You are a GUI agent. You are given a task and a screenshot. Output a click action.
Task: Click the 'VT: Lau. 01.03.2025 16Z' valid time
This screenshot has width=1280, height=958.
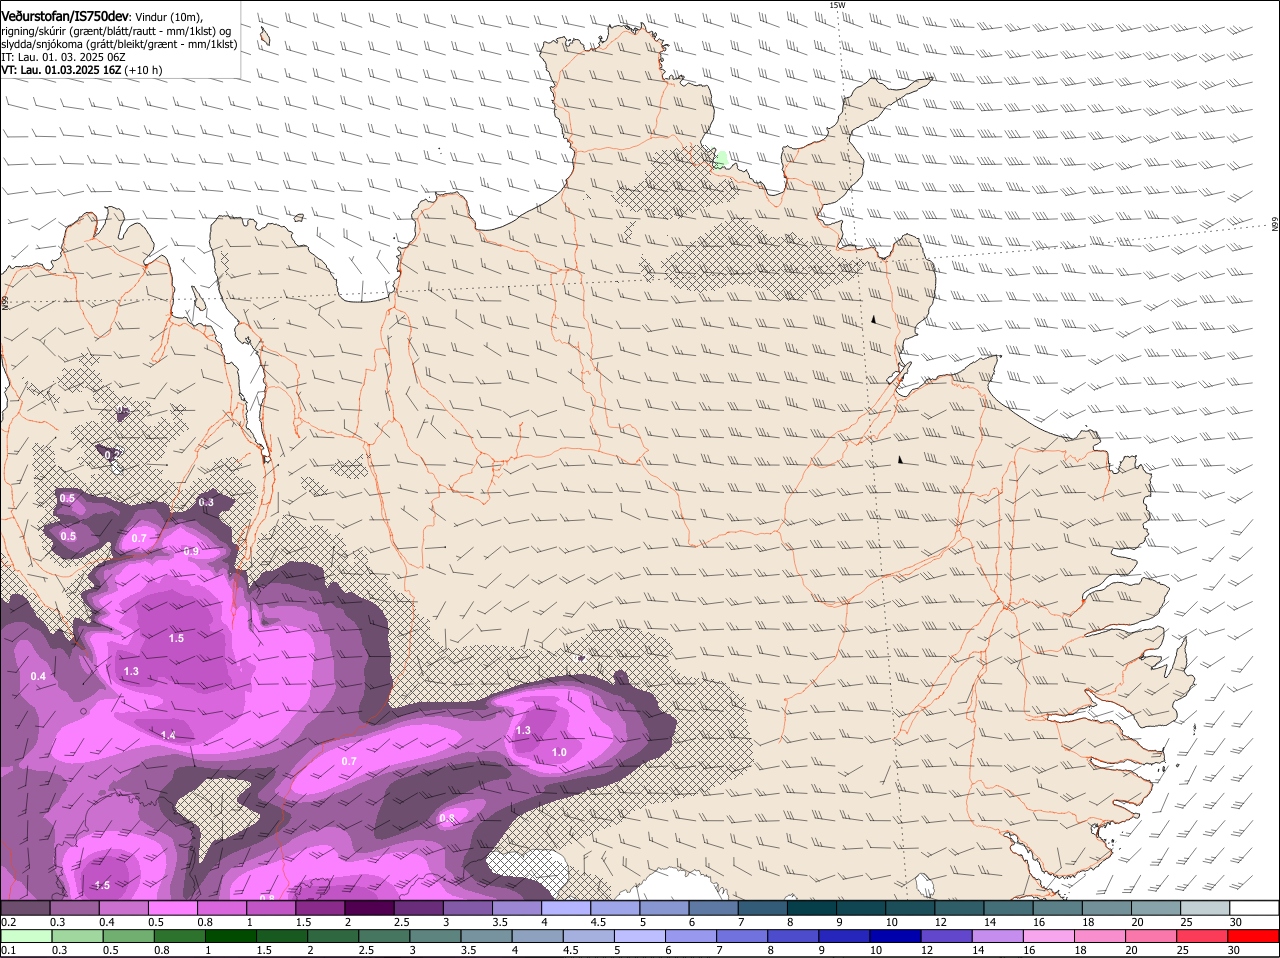pyautogui.click(x=61, y=70)
